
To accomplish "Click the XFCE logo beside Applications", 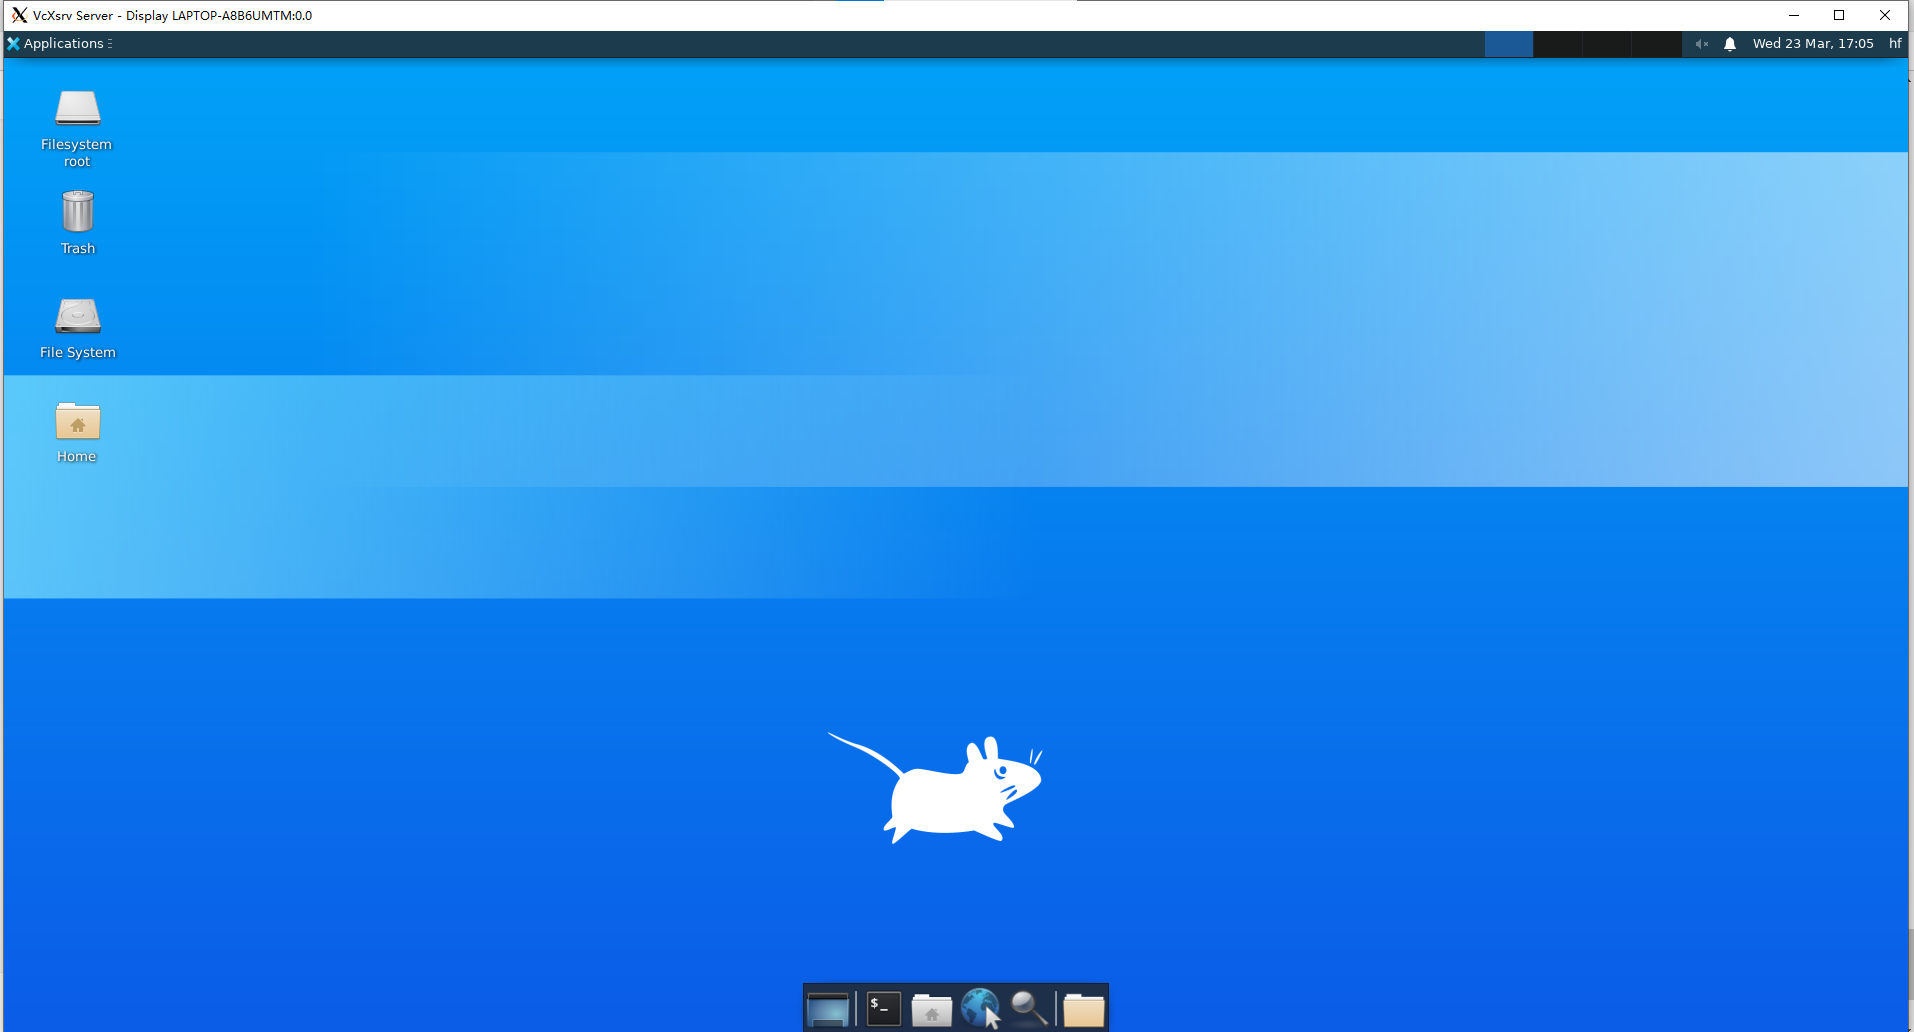I will coord(12,43).
